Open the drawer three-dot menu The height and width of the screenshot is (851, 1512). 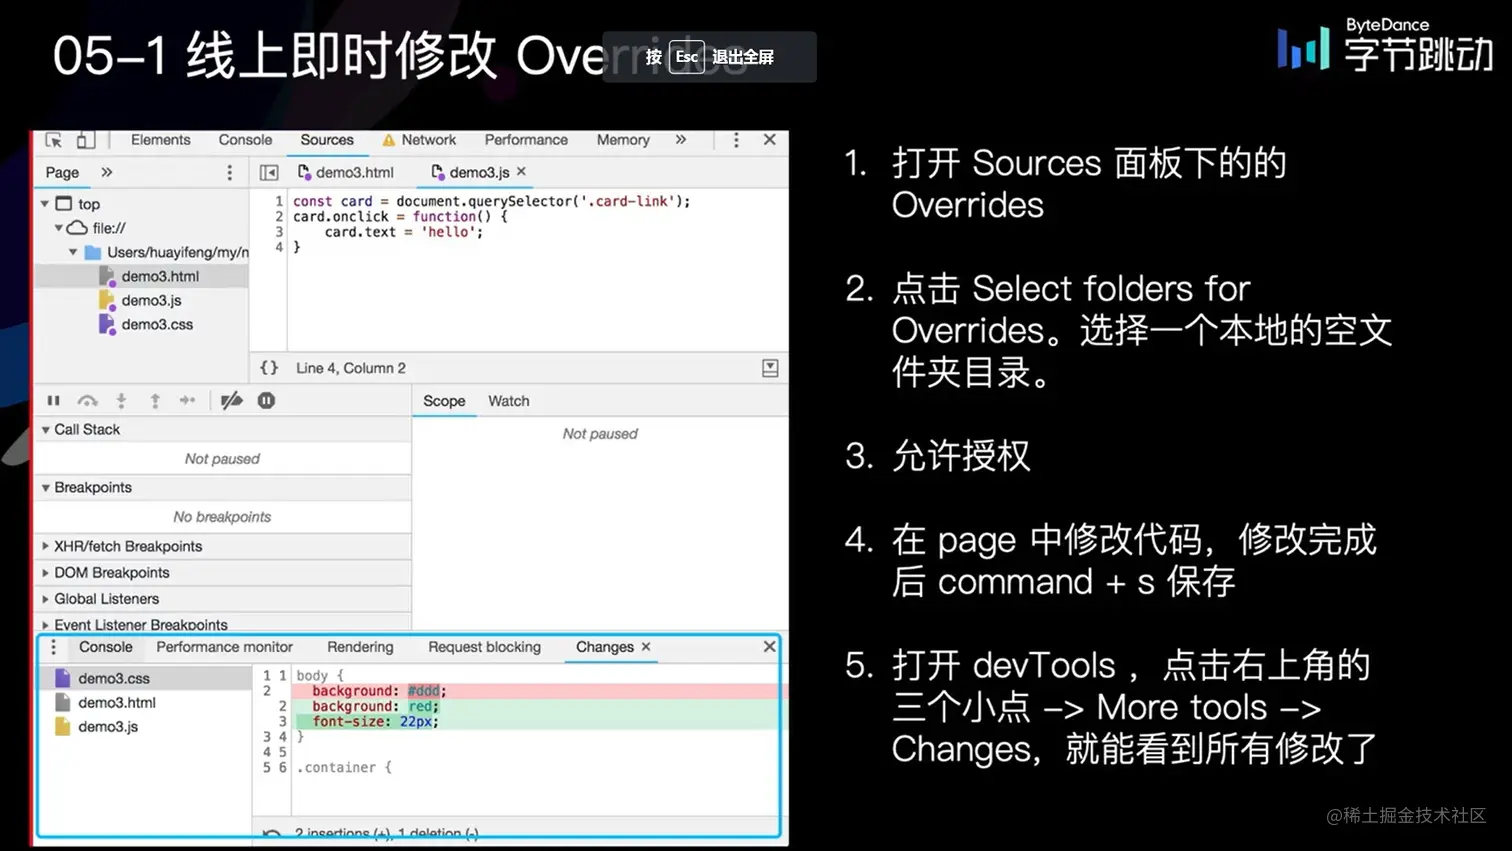pos(54,647)
